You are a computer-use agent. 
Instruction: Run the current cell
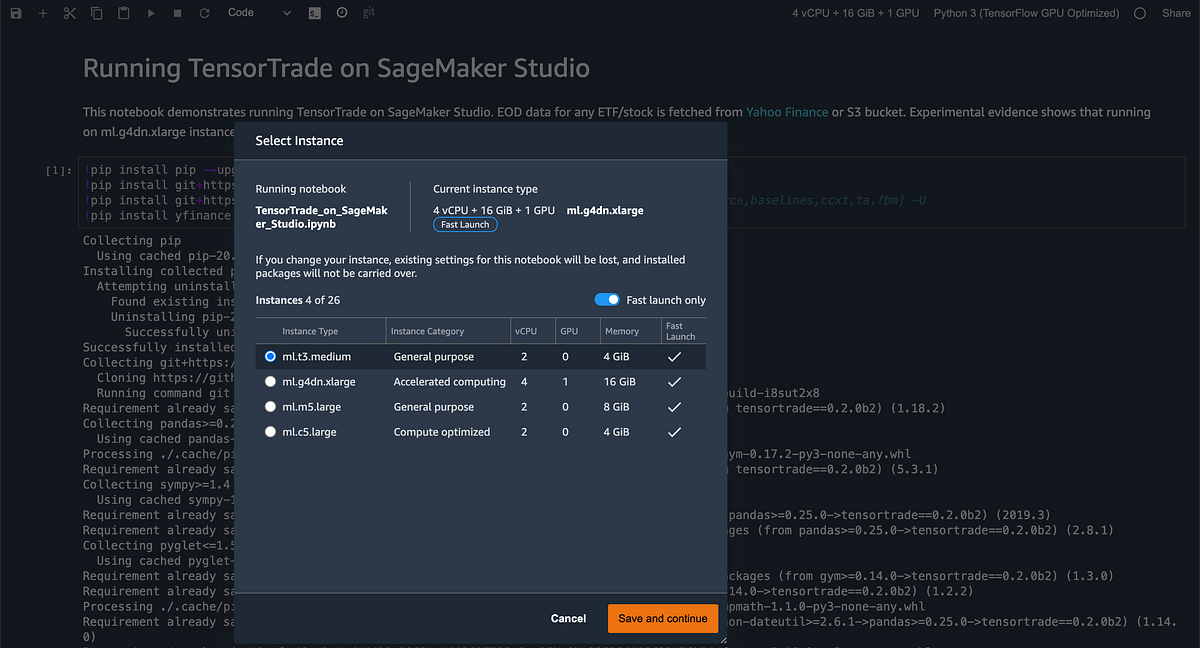[x=152, y=13]
